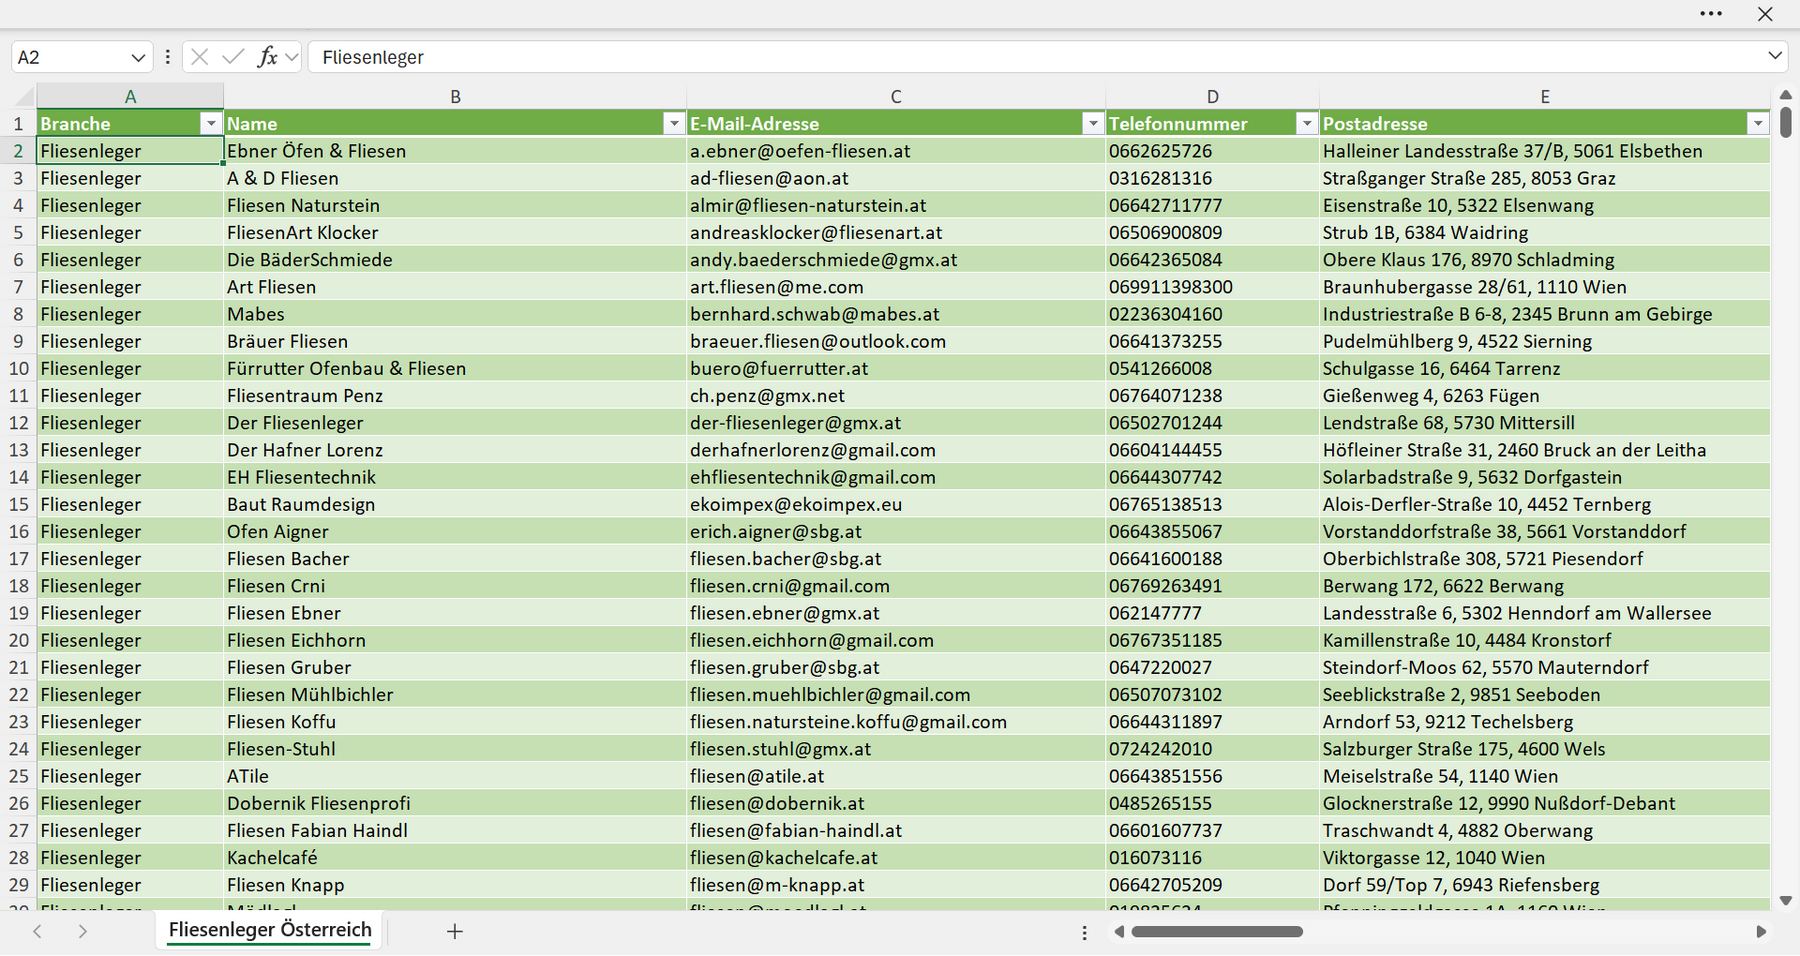Screen dimensions: 1800x956
Task: Click the vertical dots beside Name Box
Action: pos(167,57)
